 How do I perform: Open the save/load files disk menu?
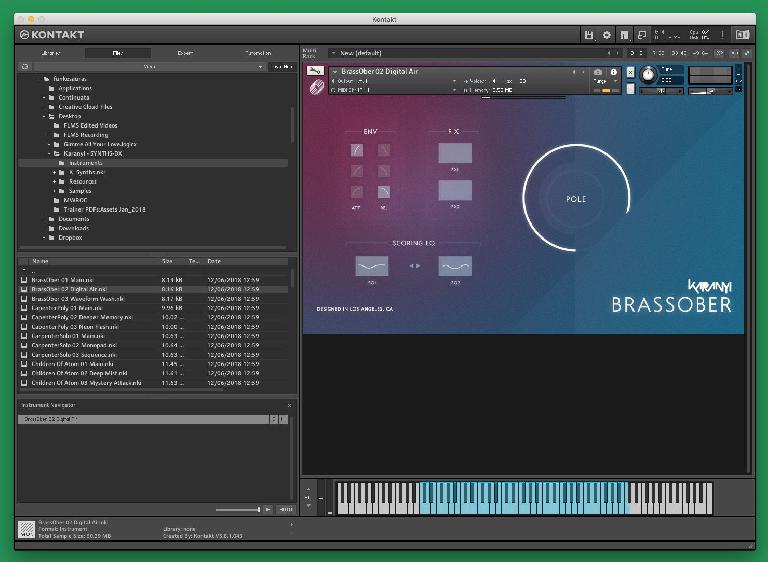589,35
